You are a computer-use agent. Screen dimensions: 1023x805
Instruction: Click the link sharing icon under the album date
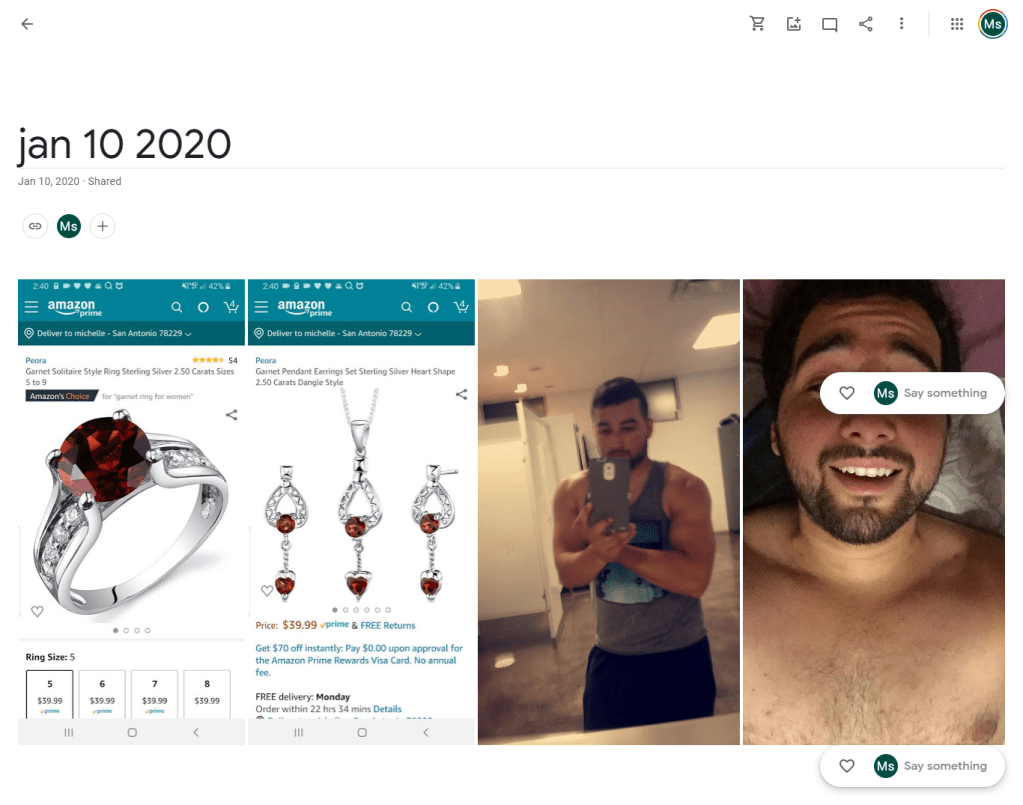(x=35, y=226)
